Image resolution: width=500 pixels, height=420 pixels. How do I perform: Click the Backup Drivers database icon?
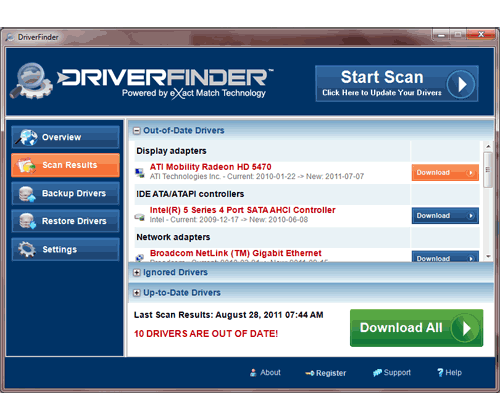click(x=27, y=194)
